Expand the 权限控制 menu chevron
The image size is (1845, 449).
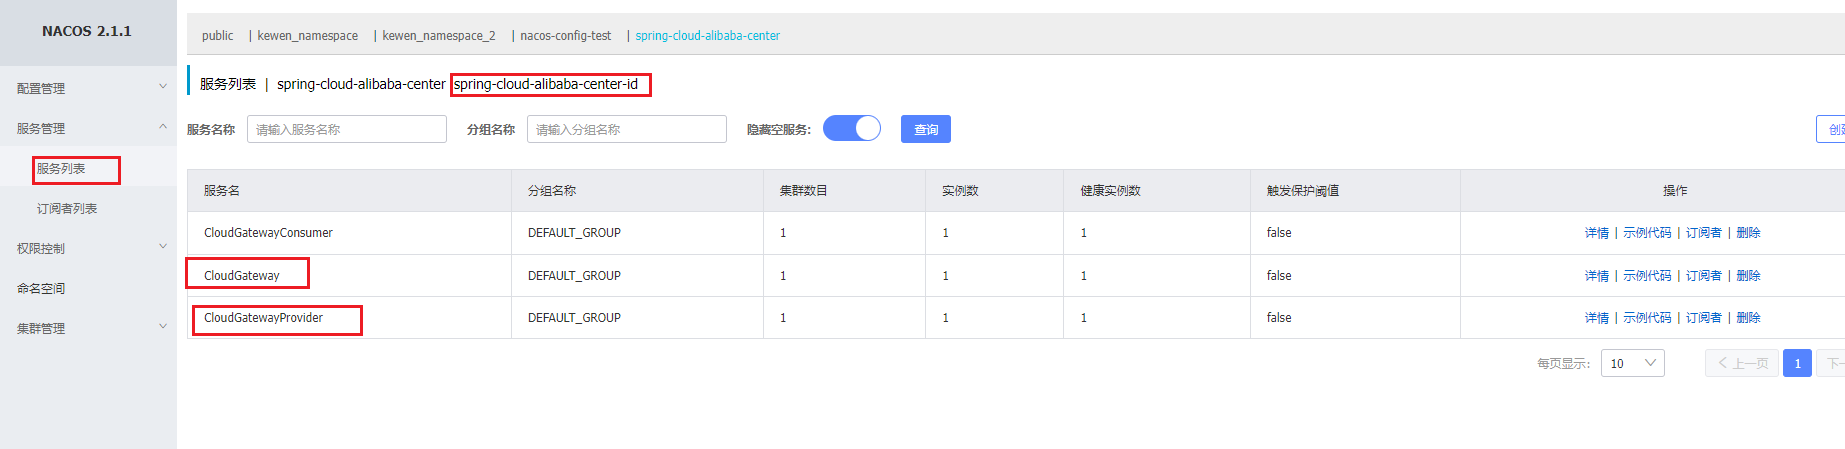coord(163,247)
